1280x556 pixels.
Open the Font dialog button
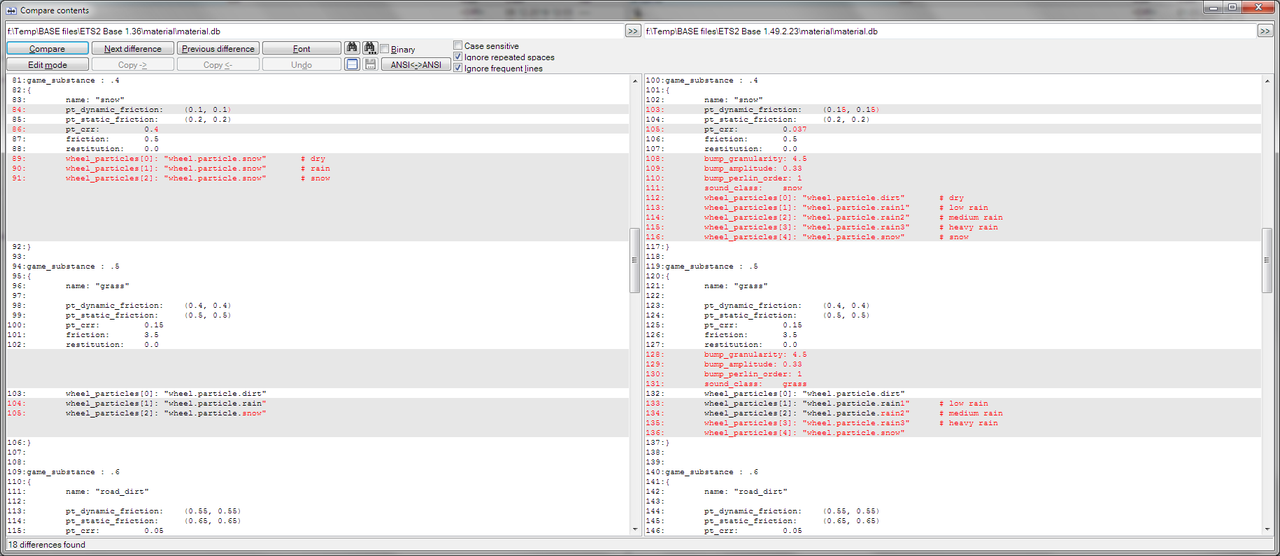pyautogui.click(x=302, y=48)
